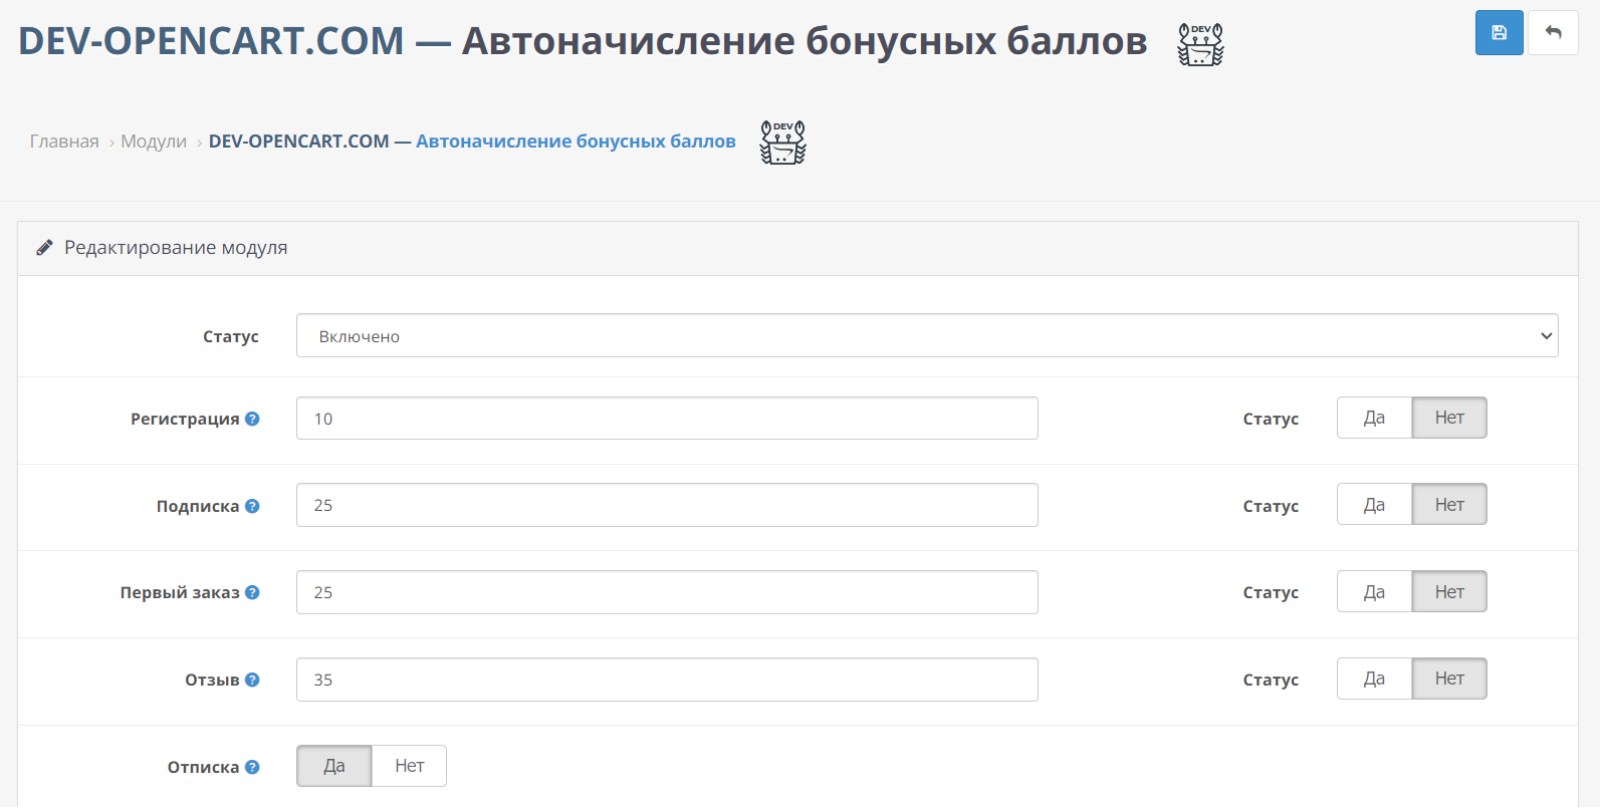Click the pencil icon beside Редактирование модуля
This screenshot has height=808, width=1600.
pos(44,248)
